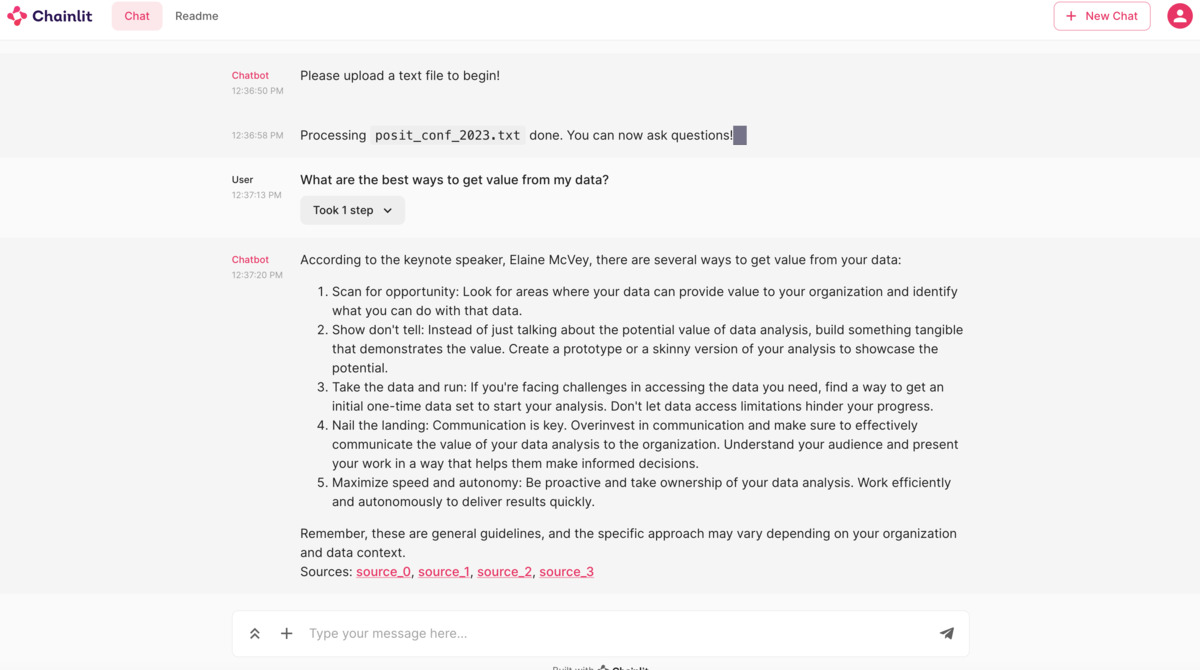The image size is (1200, 670).
Task: Expand the Took 1 step dropdown
Action: point(352,210)
